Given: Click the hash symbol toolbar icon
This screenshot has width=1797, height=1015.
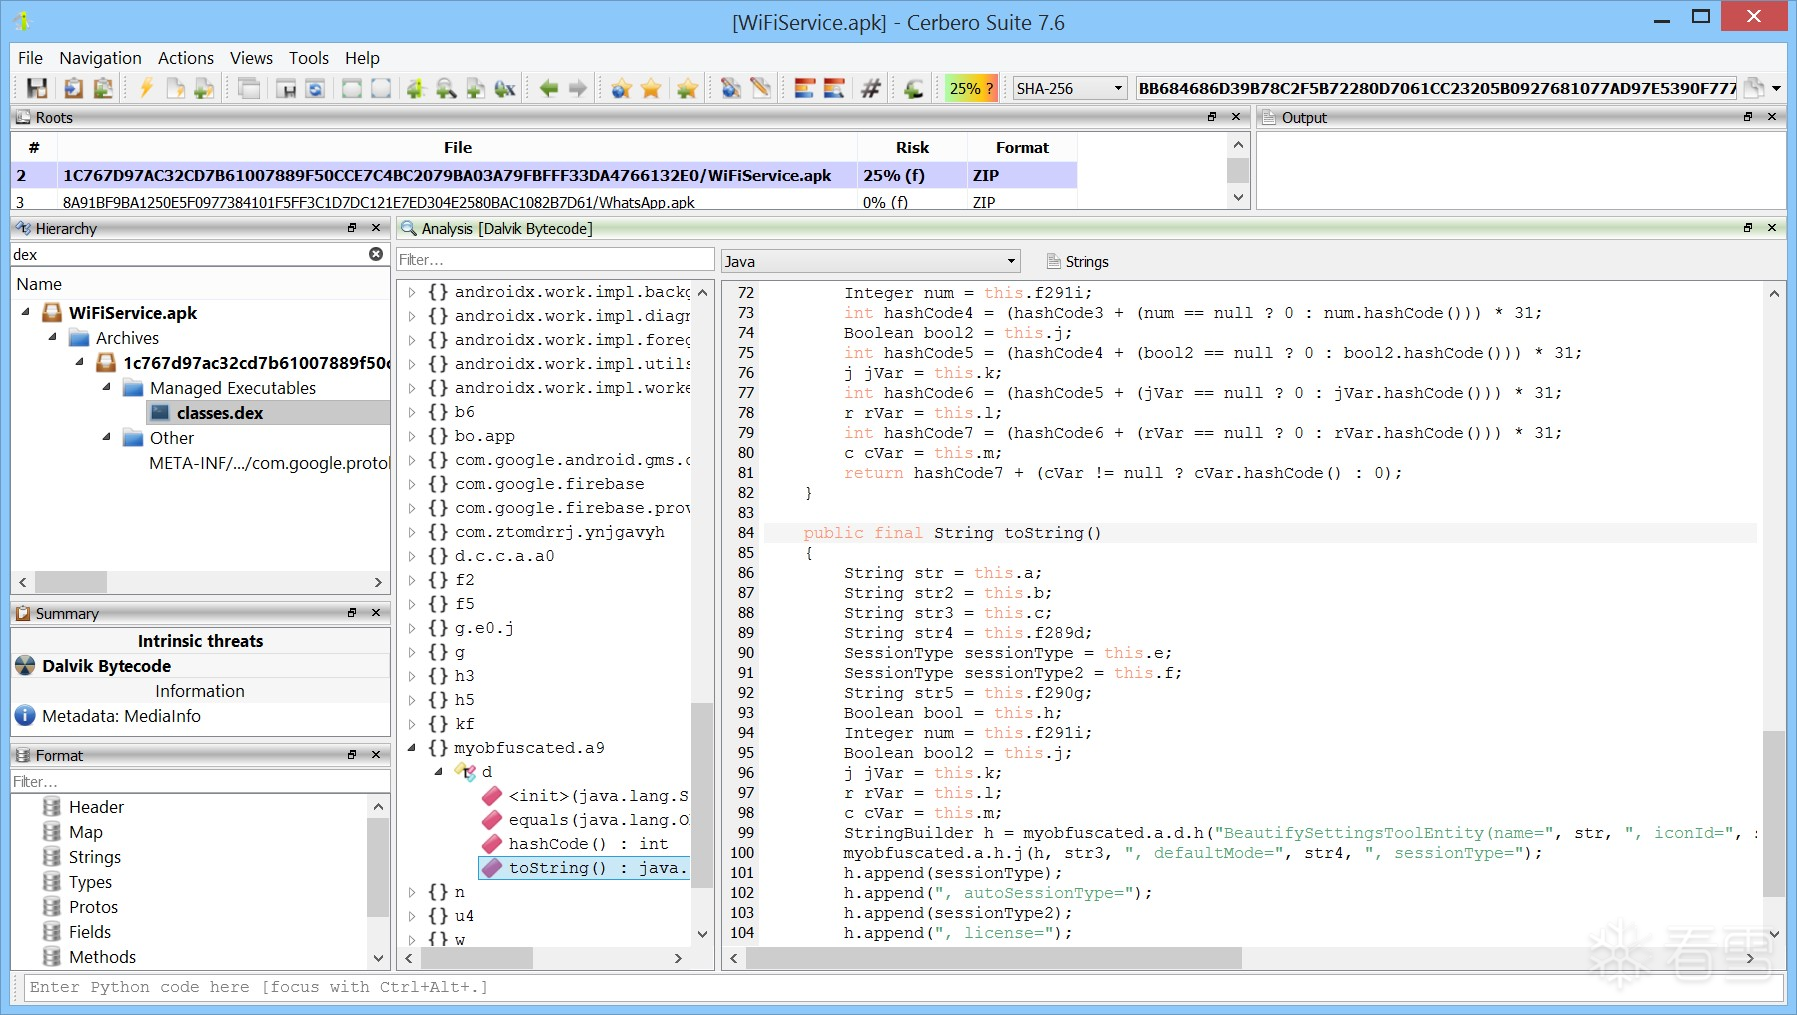Looking at the screenshot, I should 871,88.
